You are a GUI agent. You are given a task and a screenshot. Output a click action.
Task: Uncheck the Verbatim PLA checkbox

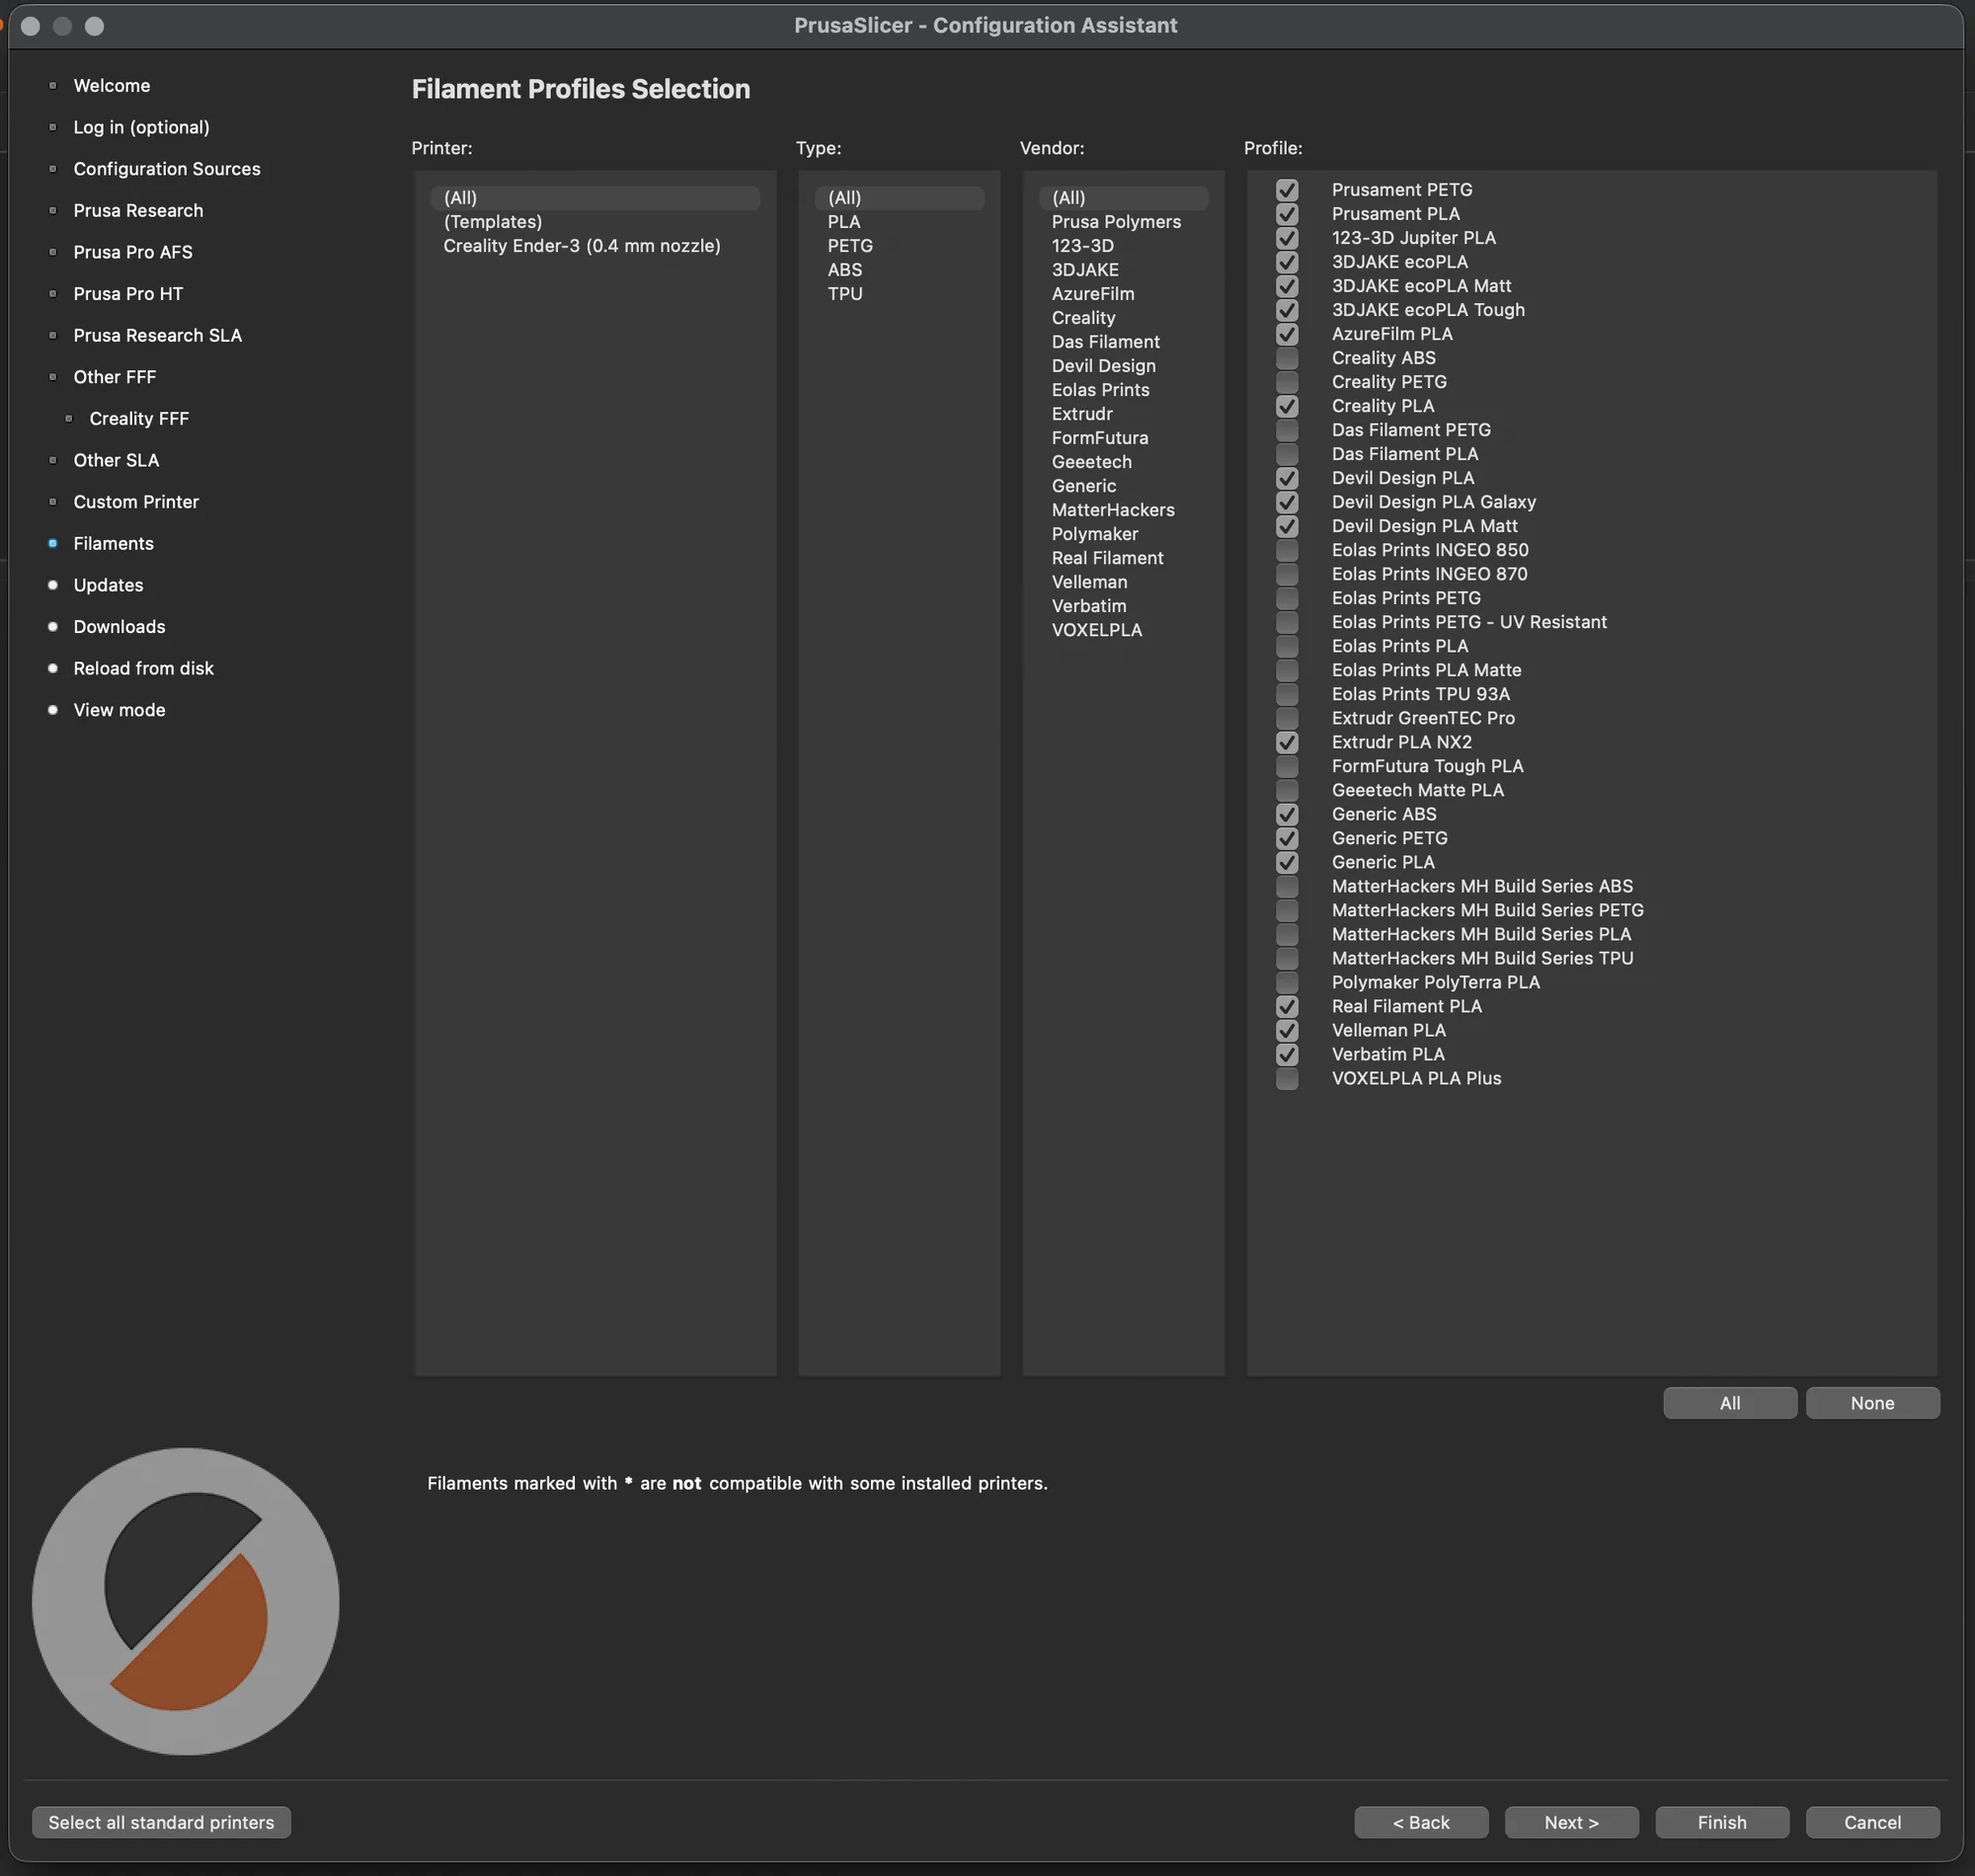[1287, 1054]
